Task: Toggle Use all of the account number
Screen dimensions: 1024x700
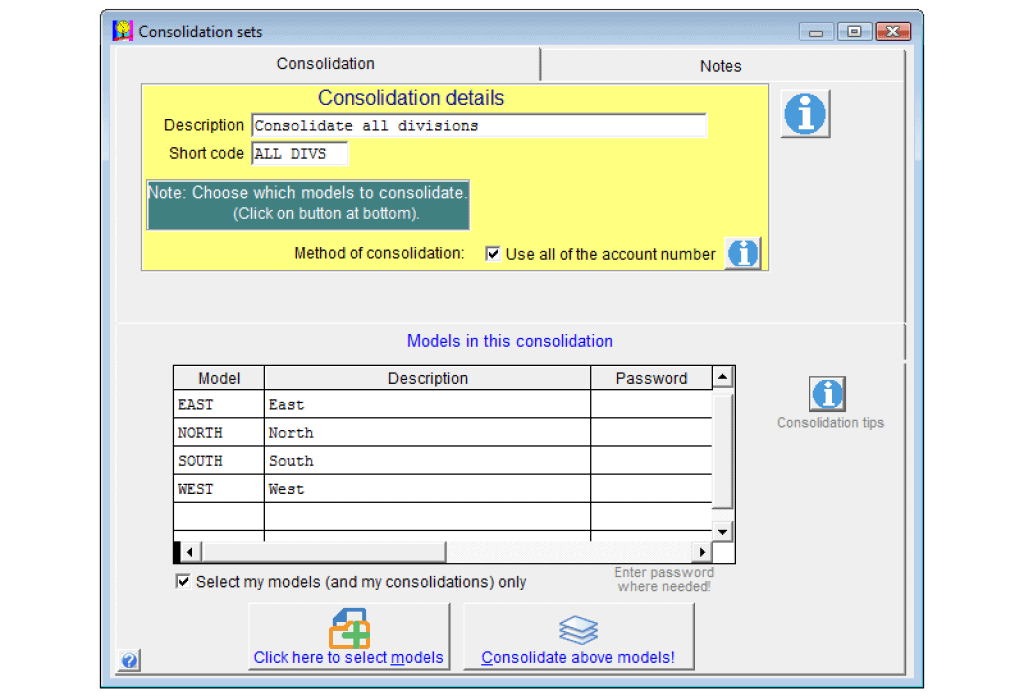Action: pos(493,254)
